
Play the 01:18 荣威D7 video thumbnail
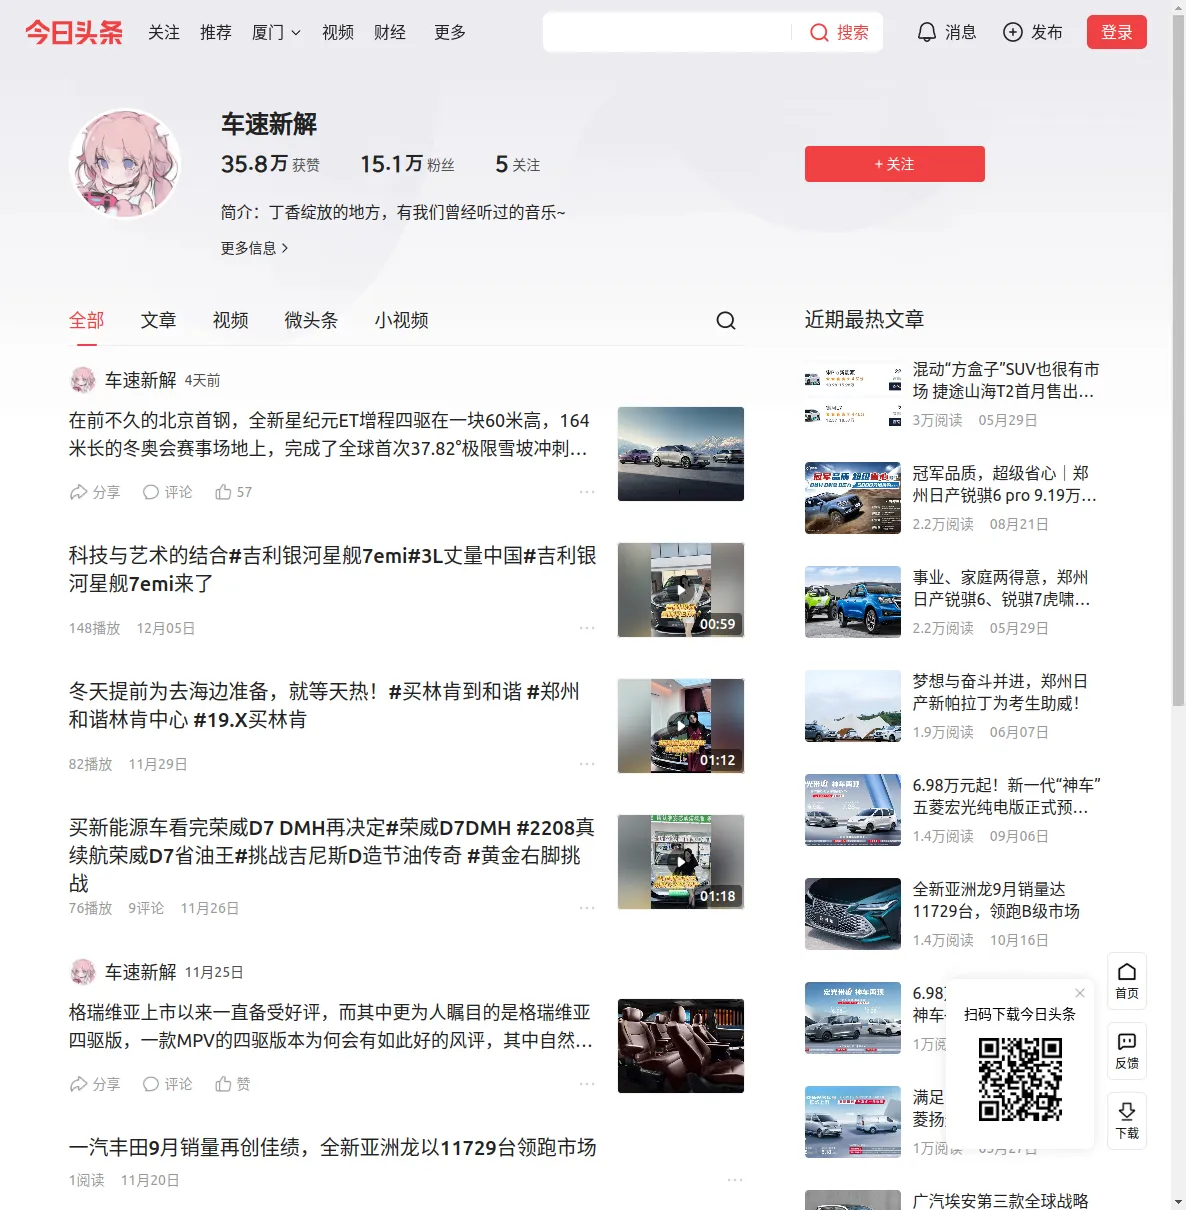click(x=681, y=862)
